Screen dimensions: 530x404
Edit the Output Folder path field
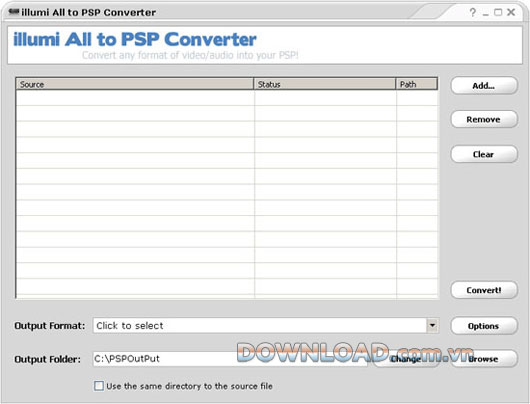coord(230,359)
